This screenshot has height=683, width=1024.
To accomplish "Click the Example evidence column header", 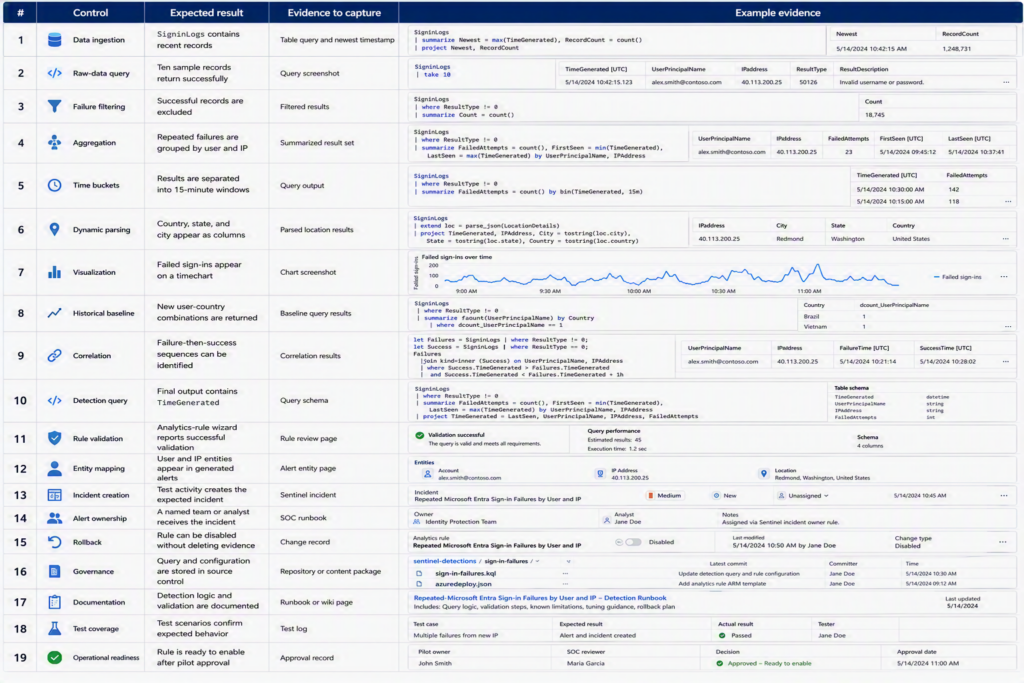I will (x=777, y=12).
